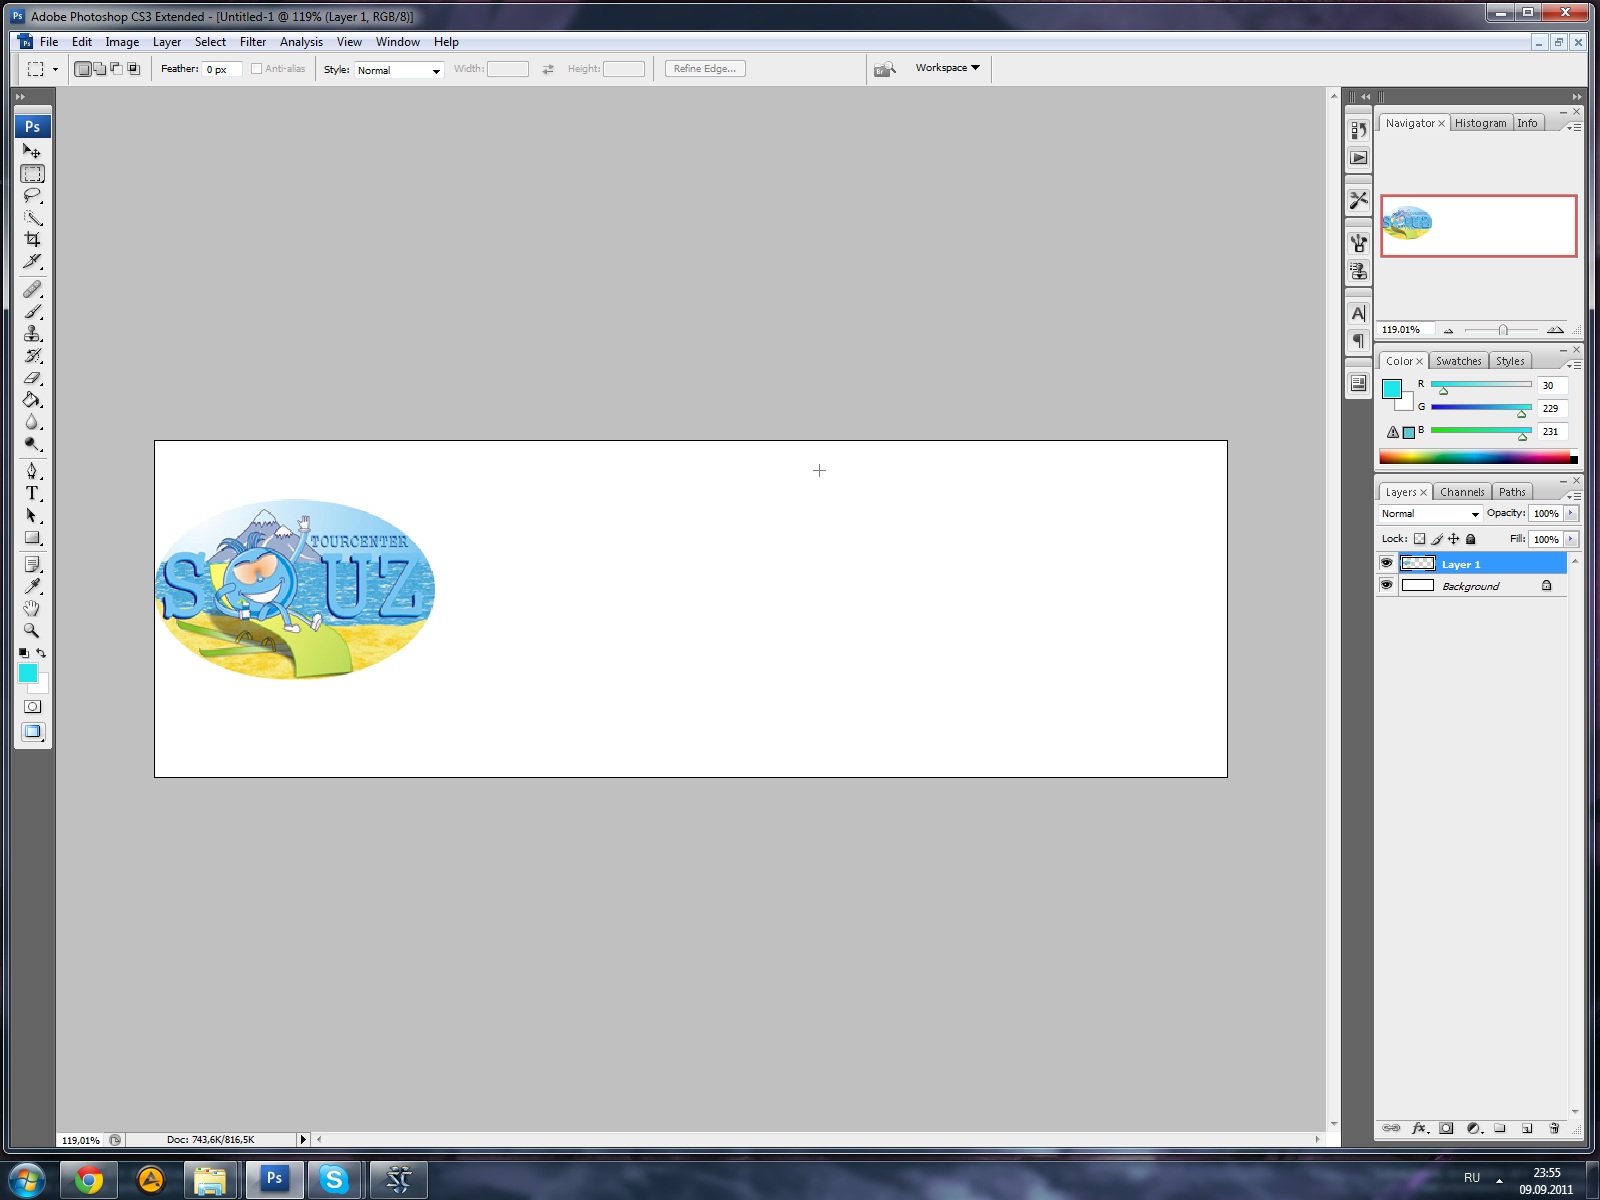Image resolution: width=1600 pixels, height=1200 pixels.
Task: Click the foreground color swatch in Color panel
Action: pyautogui.click(x=1392, y=389)
